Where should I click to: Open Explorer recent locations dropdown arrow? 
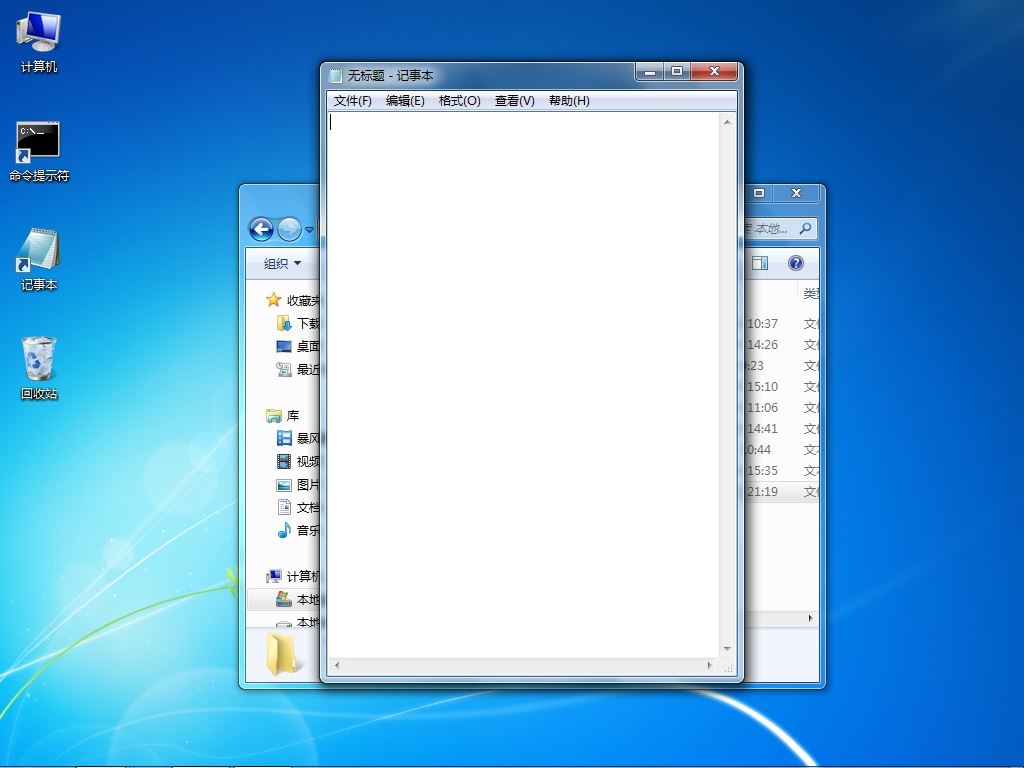point(310,230)
